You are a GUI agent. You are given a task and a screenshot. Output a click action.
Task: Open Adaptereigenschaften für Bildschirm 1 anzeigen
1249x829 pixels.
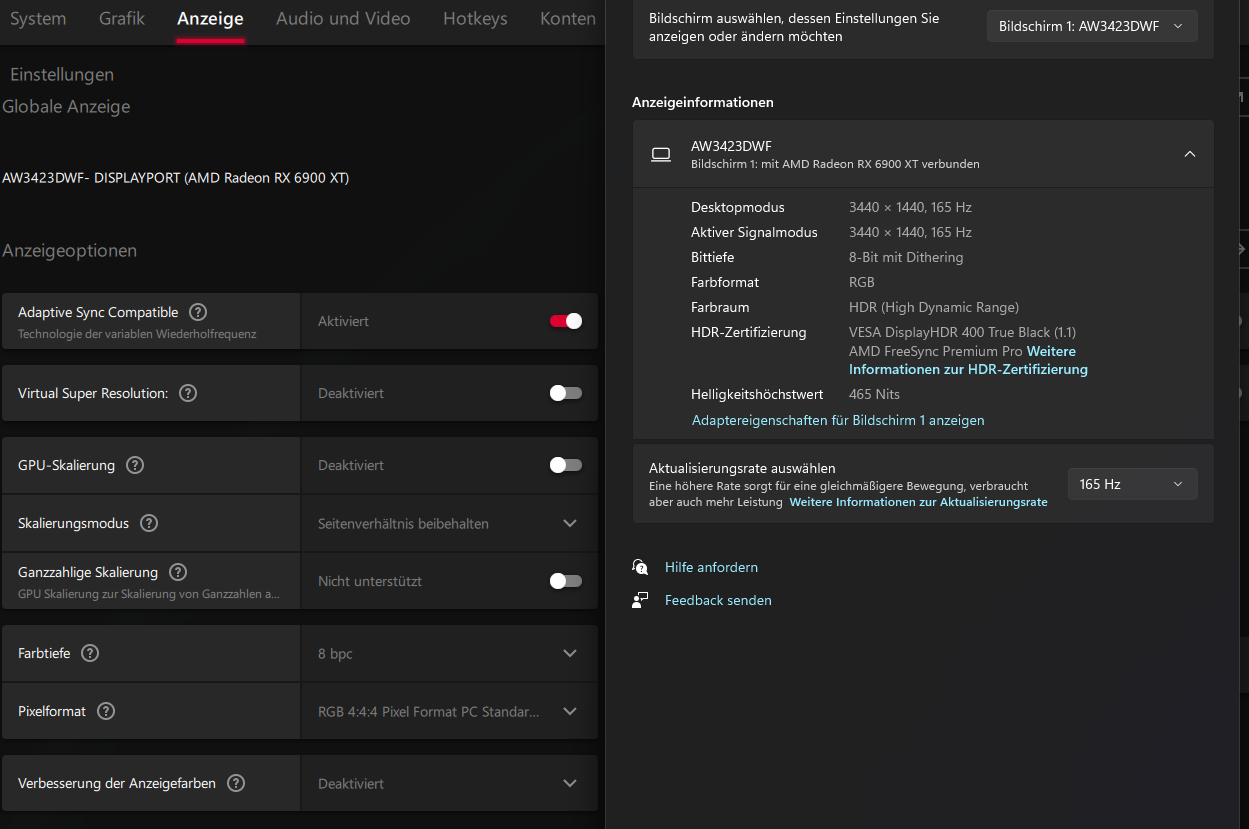[x=838, y=420]
